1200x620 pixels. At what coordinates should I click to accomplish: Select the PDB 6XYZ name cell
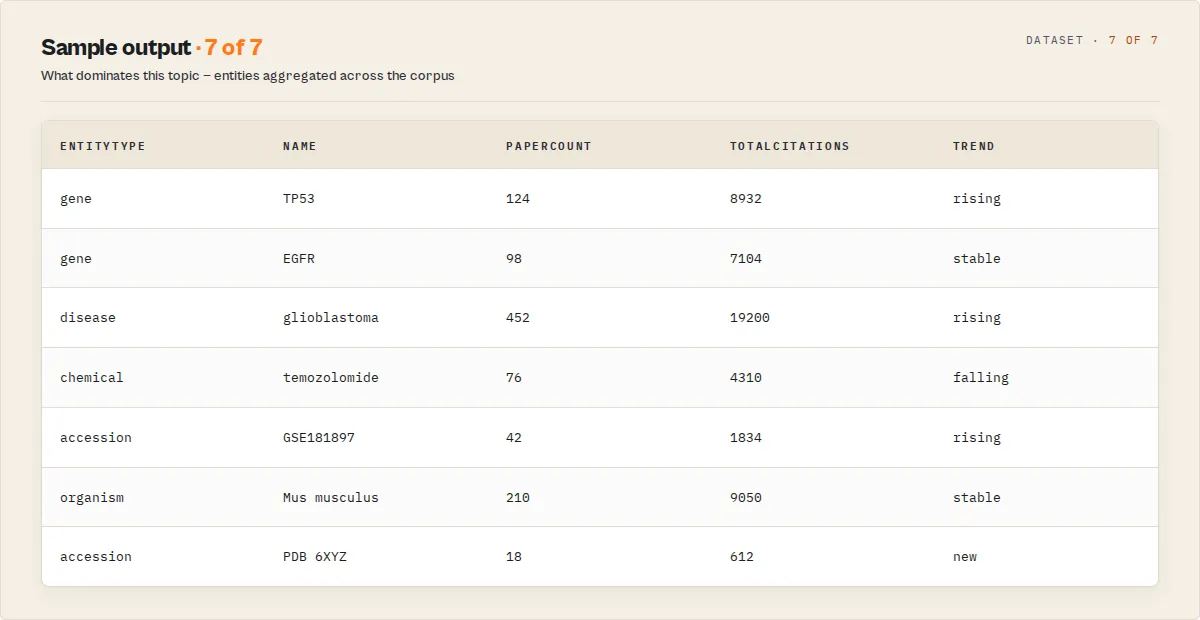point(315,557)
